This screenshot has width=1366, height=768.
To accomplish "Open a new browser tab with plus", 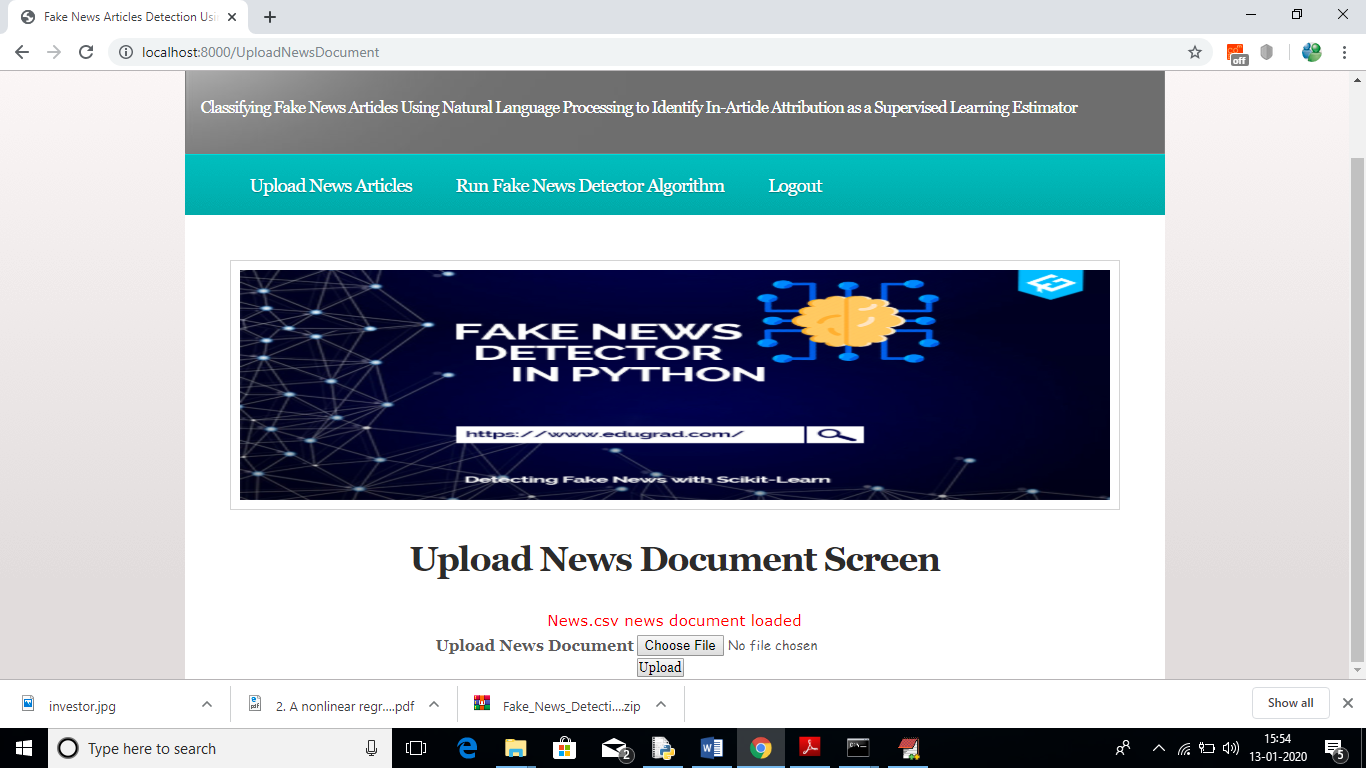I will 270,17.
